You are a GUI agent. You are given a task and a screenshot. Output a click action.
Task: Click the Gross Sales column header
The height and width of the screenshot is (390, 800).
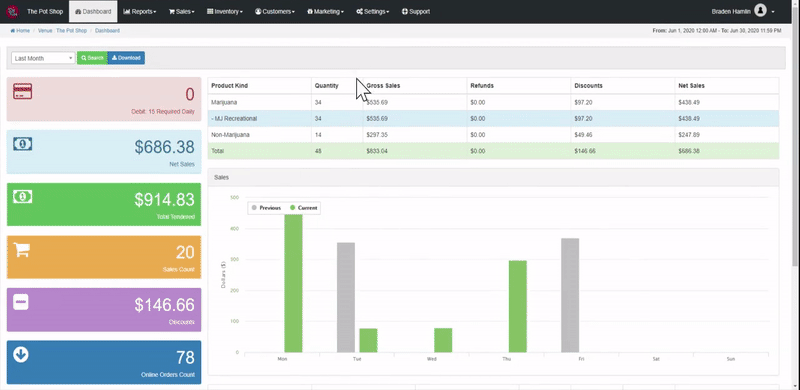coord(383,86)
